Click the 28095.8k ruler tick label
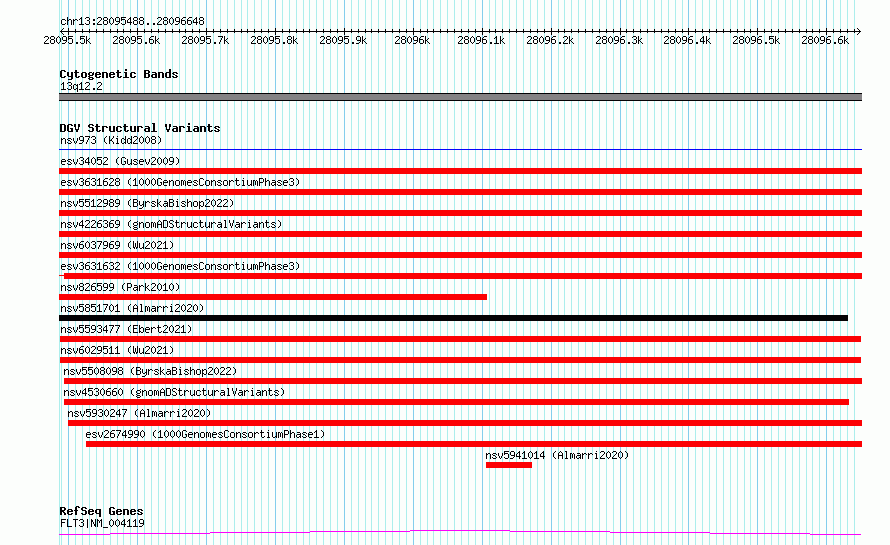 point(274,40)
